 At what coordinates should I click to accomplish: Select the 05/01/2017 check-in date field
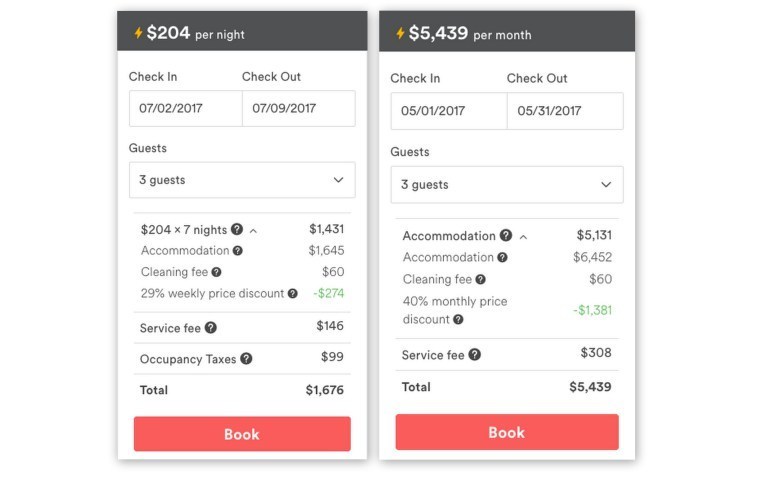coord(448,111)
